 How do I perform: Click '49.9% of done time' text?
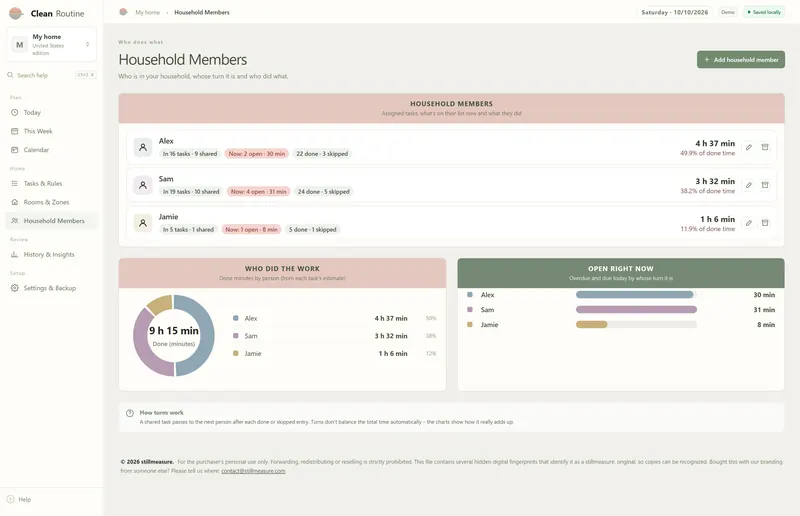pyautogui.click(x=707, y=153)
